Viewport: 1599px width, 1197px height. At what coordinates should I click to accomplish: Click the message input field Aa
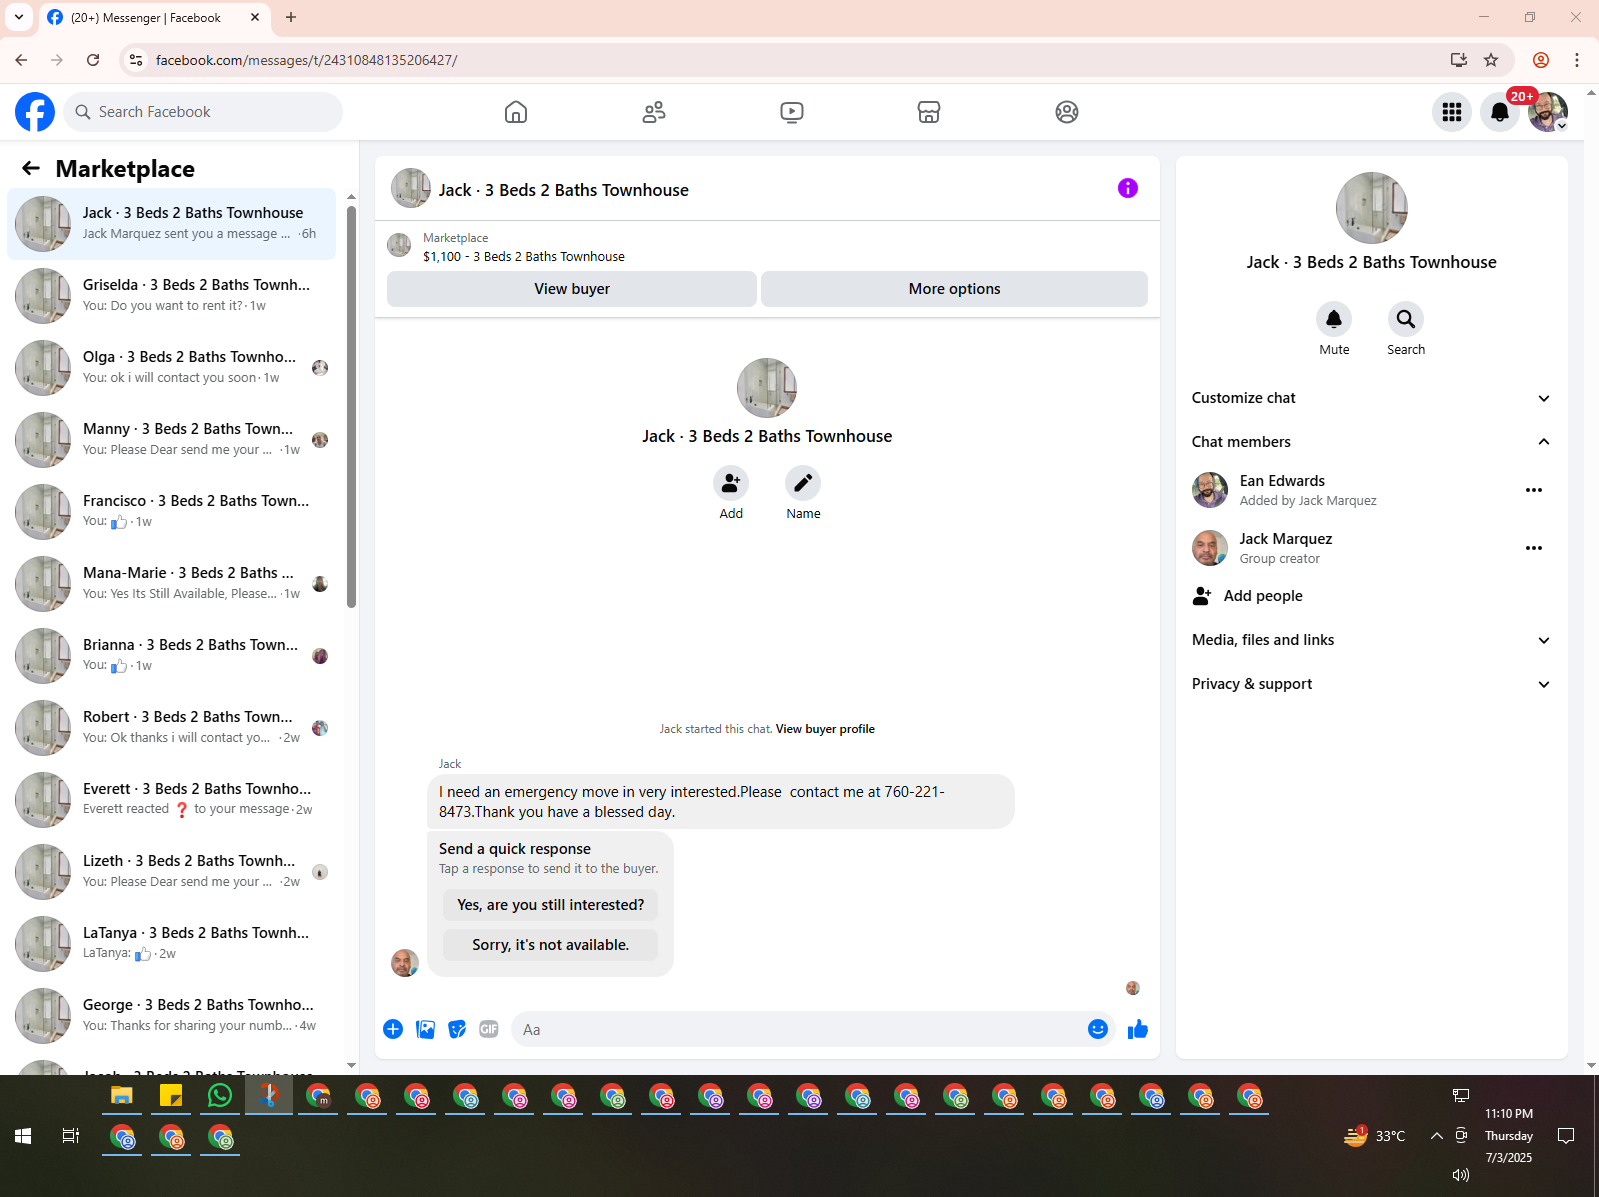click(x=800, y=1029)
